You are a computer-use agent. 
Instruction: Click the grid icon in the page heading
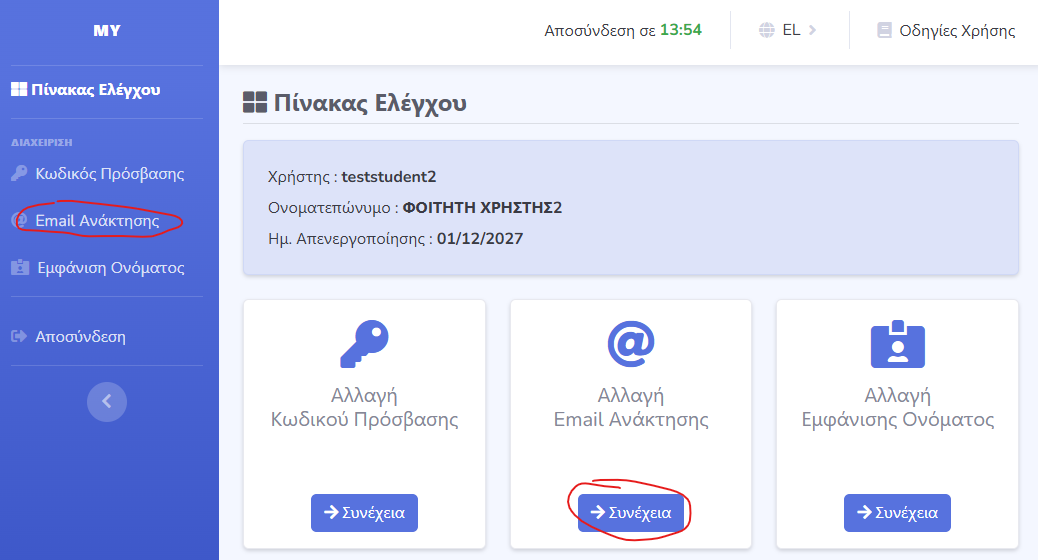point(255,103)
